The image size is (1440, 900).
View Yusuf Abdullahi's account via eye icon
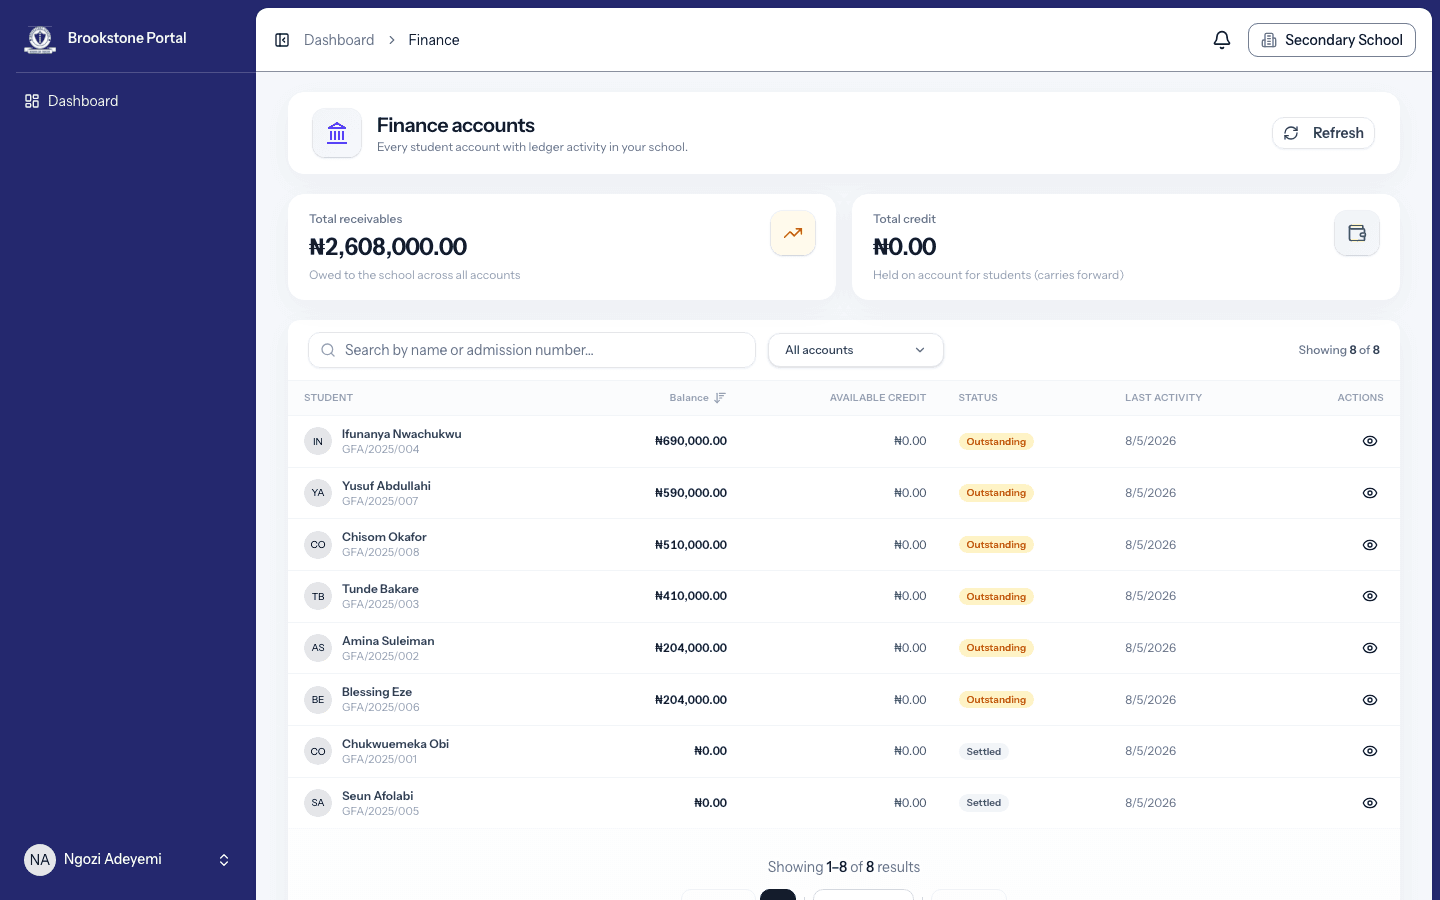click(1370, 493)
